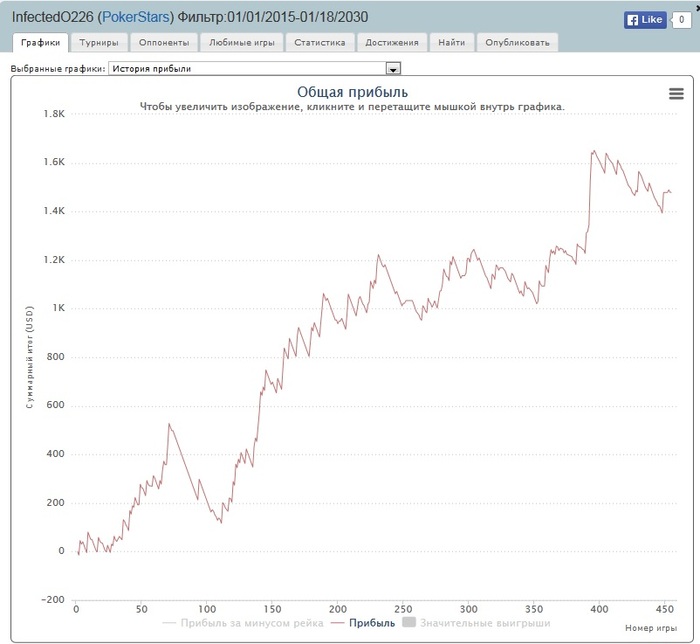The height and width of the screenshot is (644, 700).
Task: Toggle the Прибыль legend series
Action: point(363,623)
